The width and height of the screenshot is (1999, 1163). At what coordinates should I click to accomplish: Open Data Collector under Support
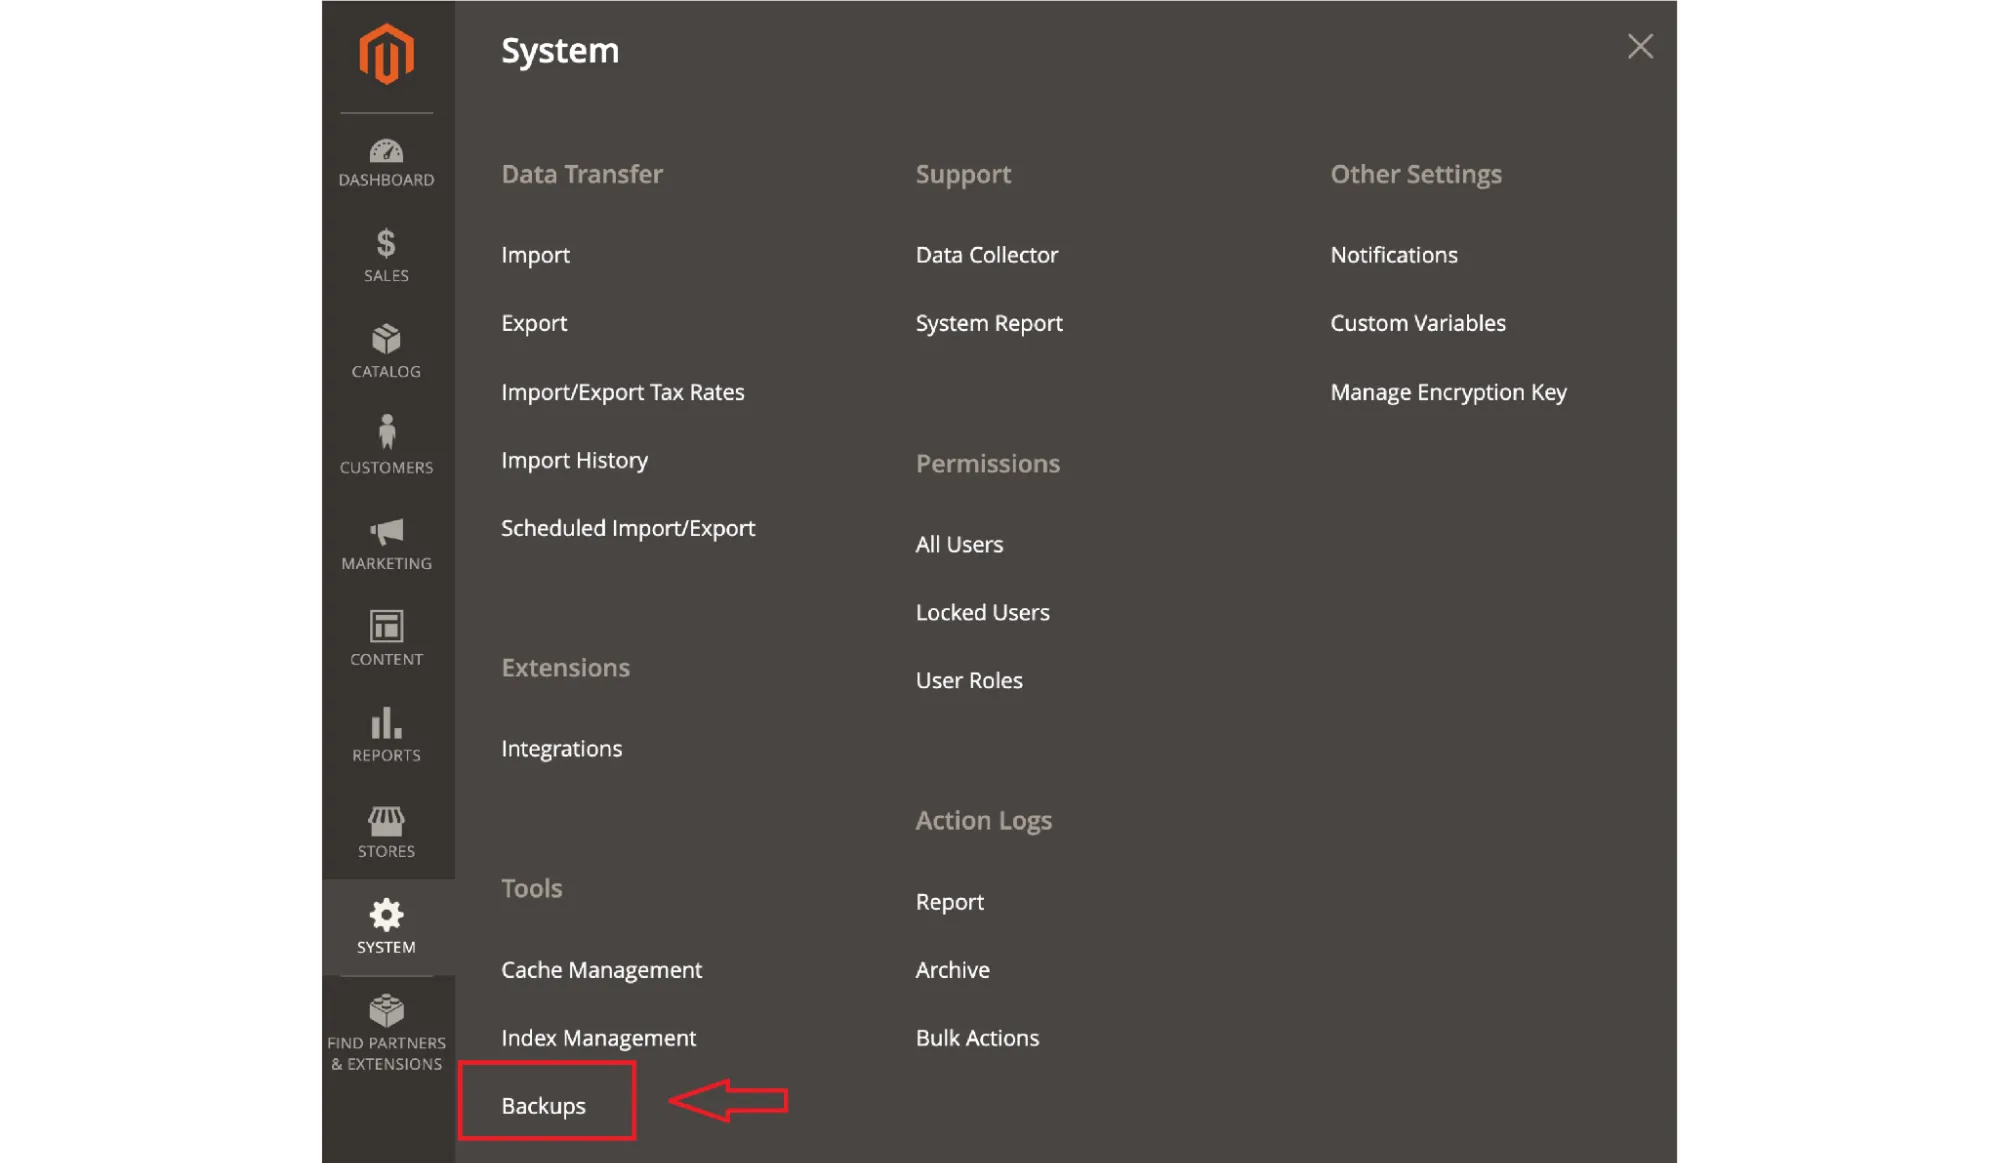(986, 255)
